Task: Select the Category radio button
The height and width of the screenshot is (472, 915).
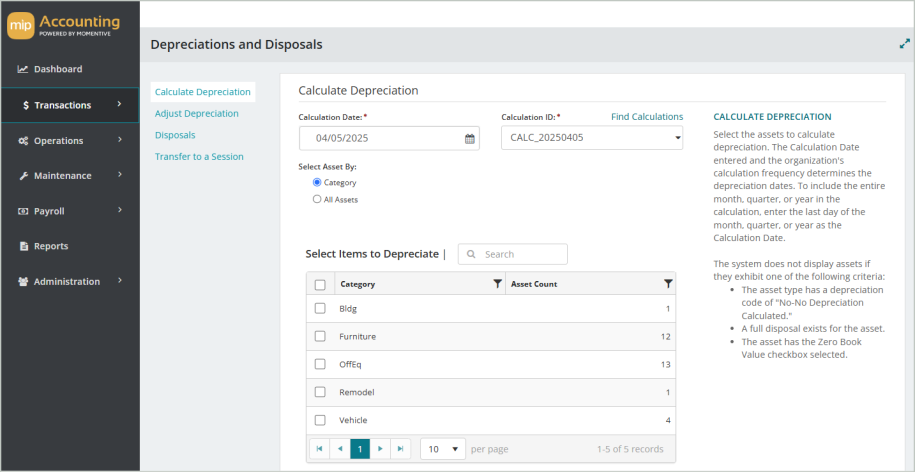Action: pos(317,182)
